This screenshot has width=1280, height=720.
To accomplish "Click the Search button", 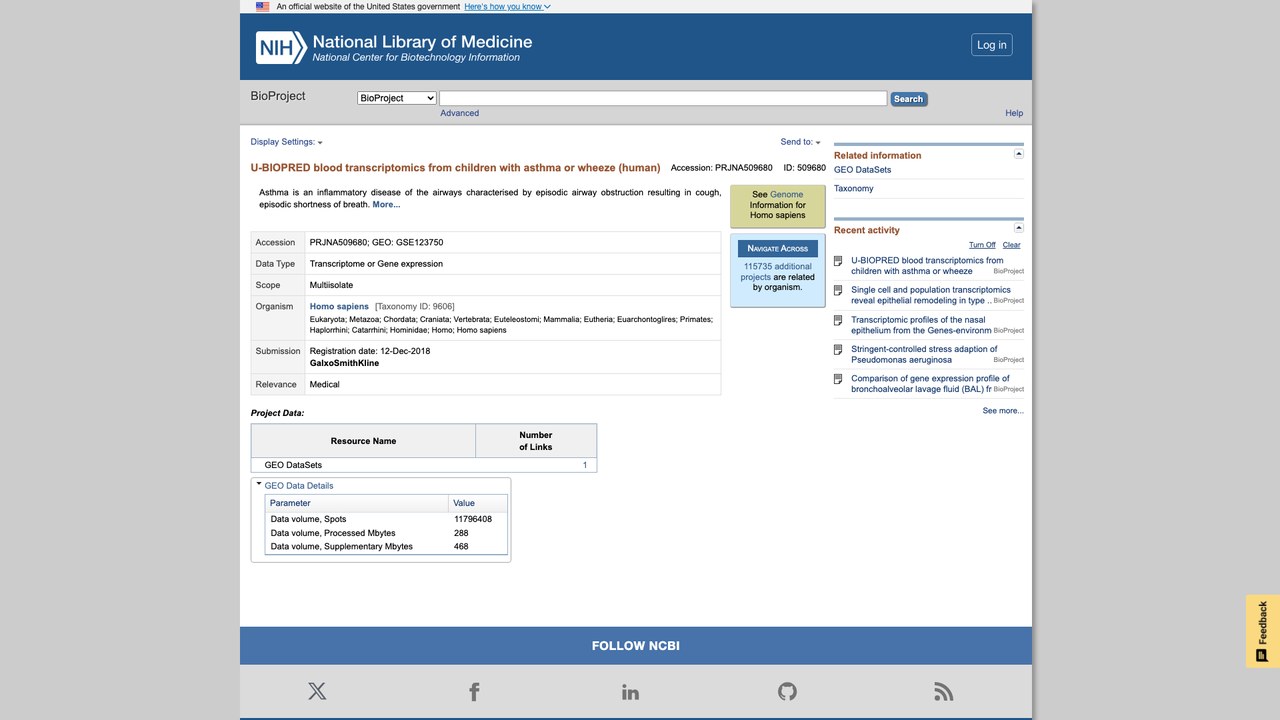I will (x=909, y=99).
